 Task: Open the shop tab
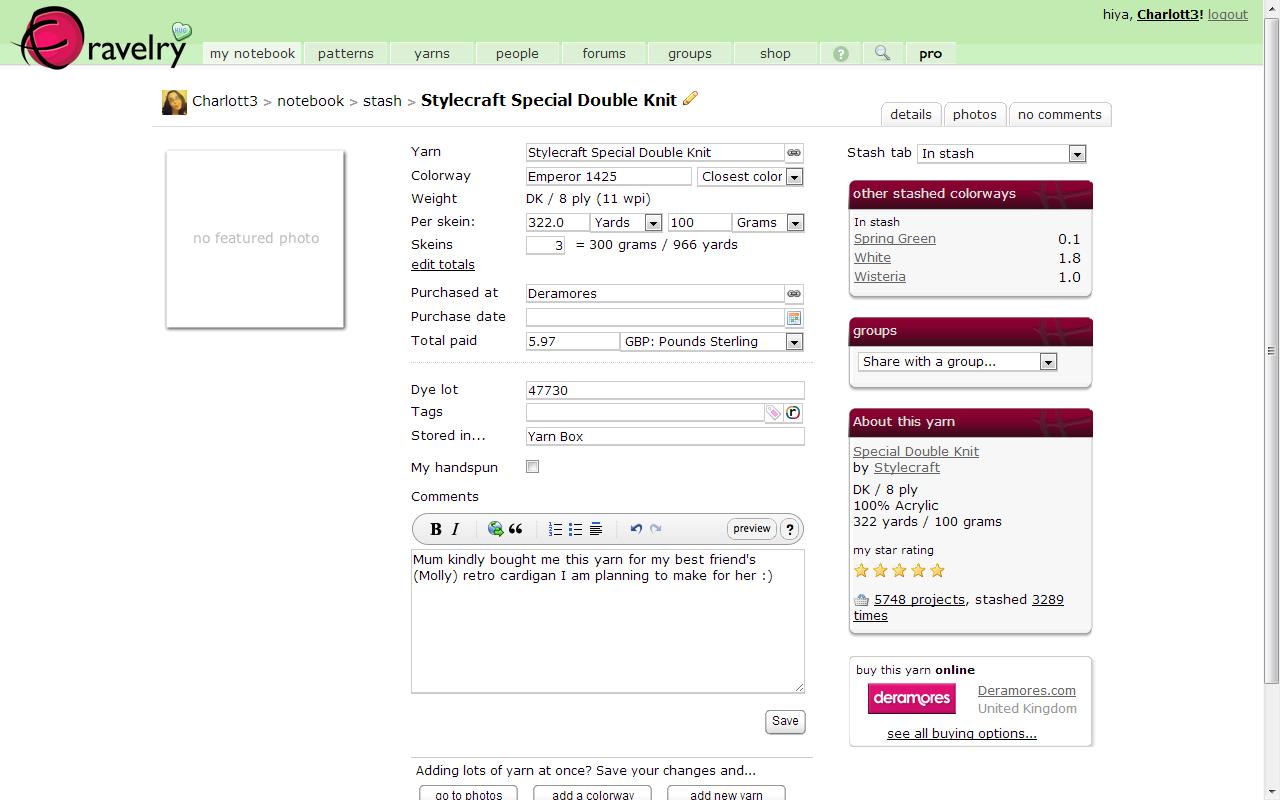[775, 54]
